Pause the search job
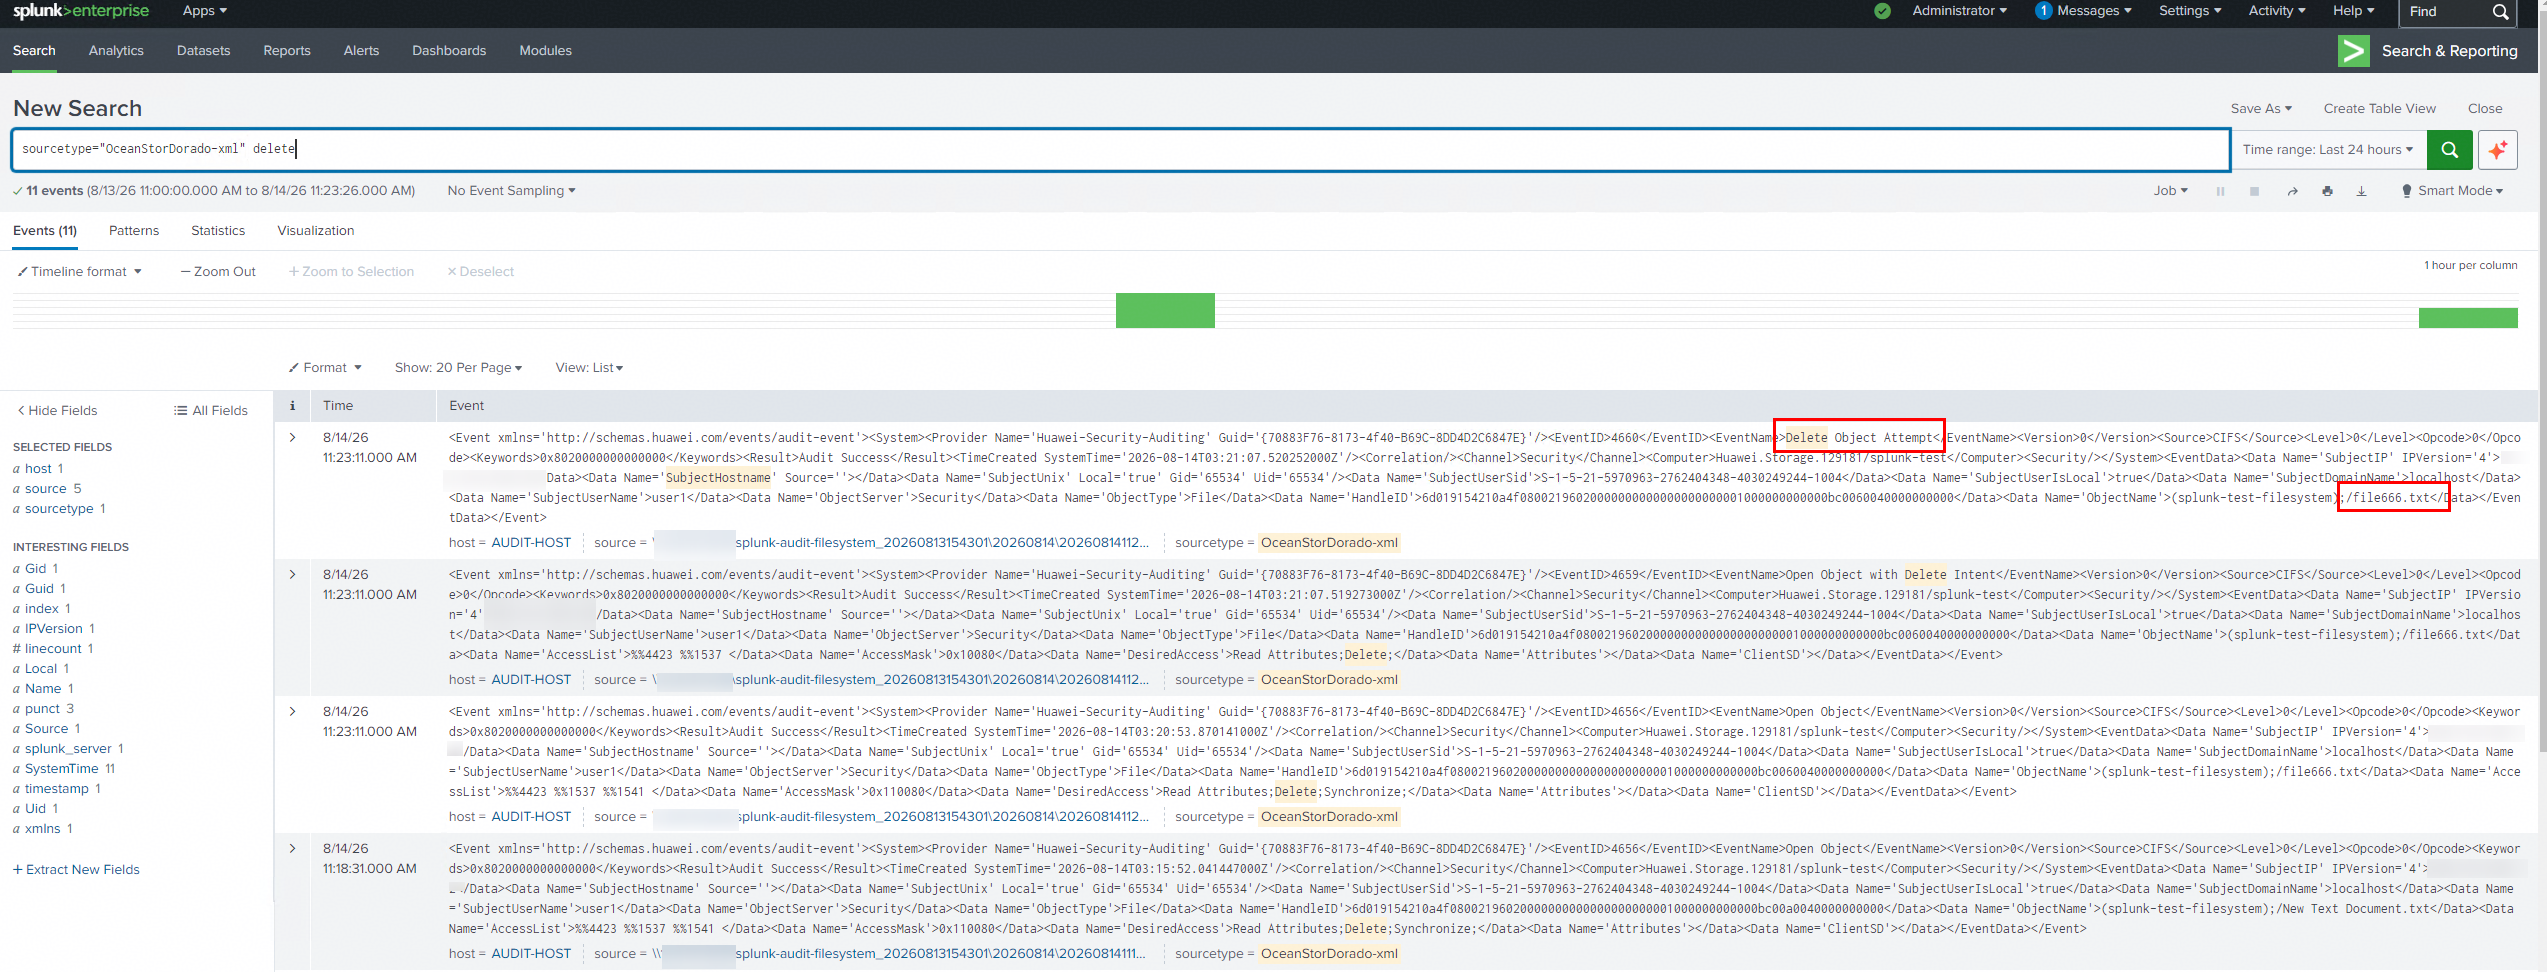The height and width of the screenshot is (972, 2547). (x=2220, y=191)
